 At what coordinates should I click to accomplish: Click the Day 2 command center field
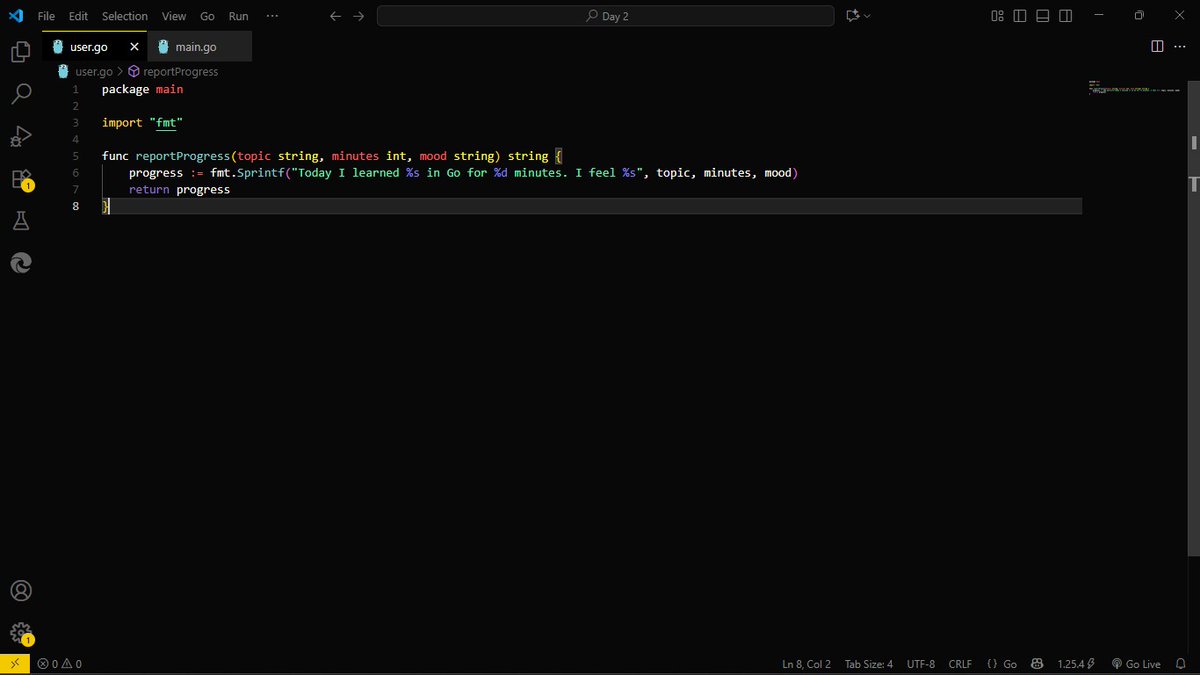coord(605,15)
